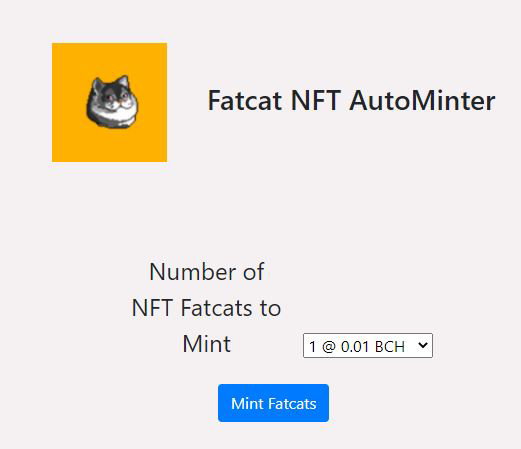Click the "Fatcat NFT AutoMinter" heading
Viewport: 521px width, 449px height.
click(x=351, y=100)
